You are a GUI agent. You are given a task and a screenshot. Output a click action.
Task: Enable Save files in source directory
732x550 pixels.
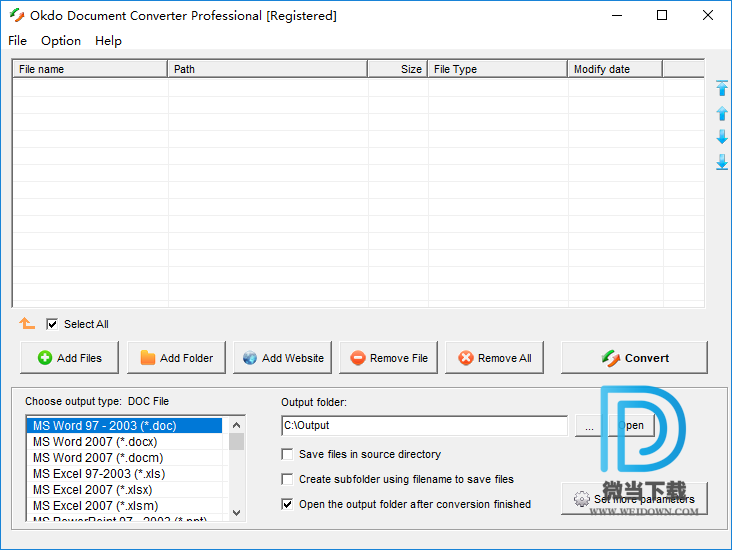click(x=287, y=454)
